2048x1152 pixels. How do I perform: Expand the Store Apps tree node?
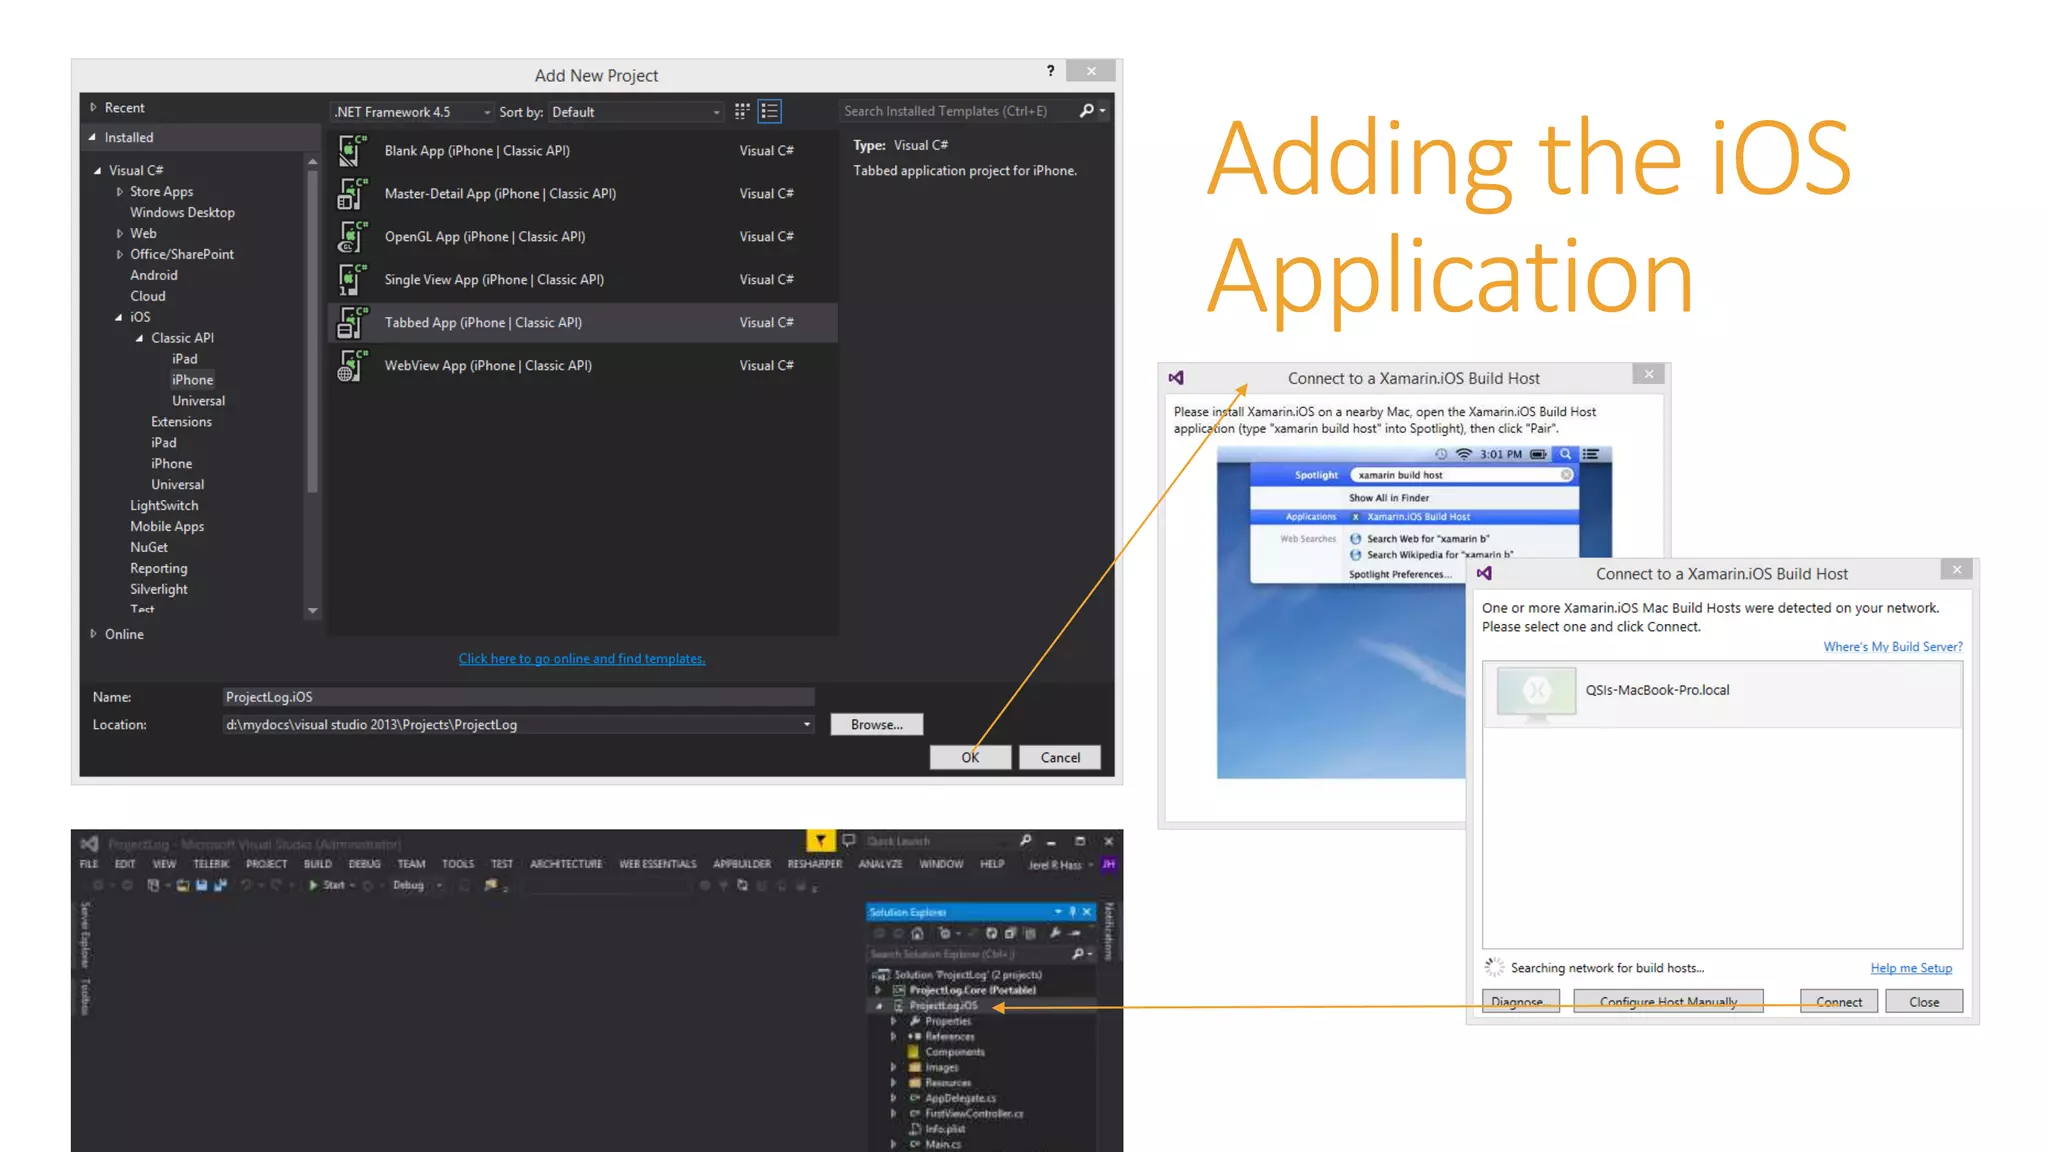119,192
